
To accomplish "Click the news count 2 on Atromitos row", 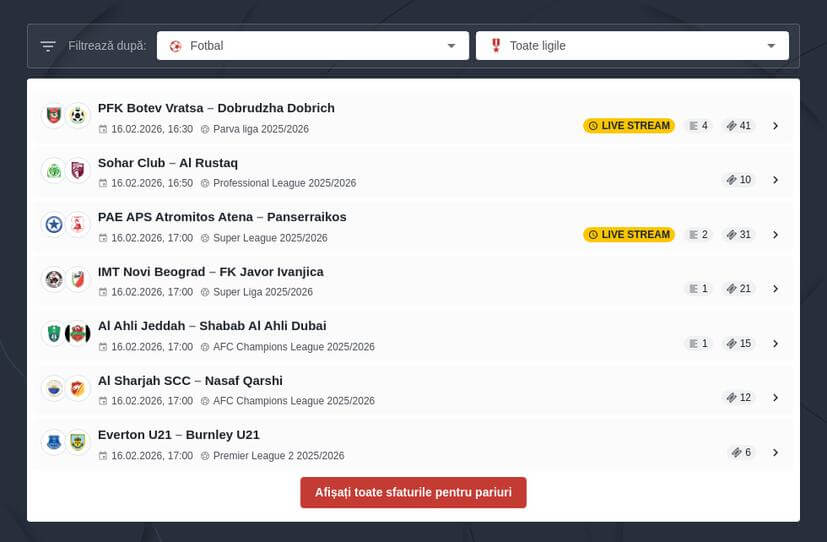I will coord(698,235).
